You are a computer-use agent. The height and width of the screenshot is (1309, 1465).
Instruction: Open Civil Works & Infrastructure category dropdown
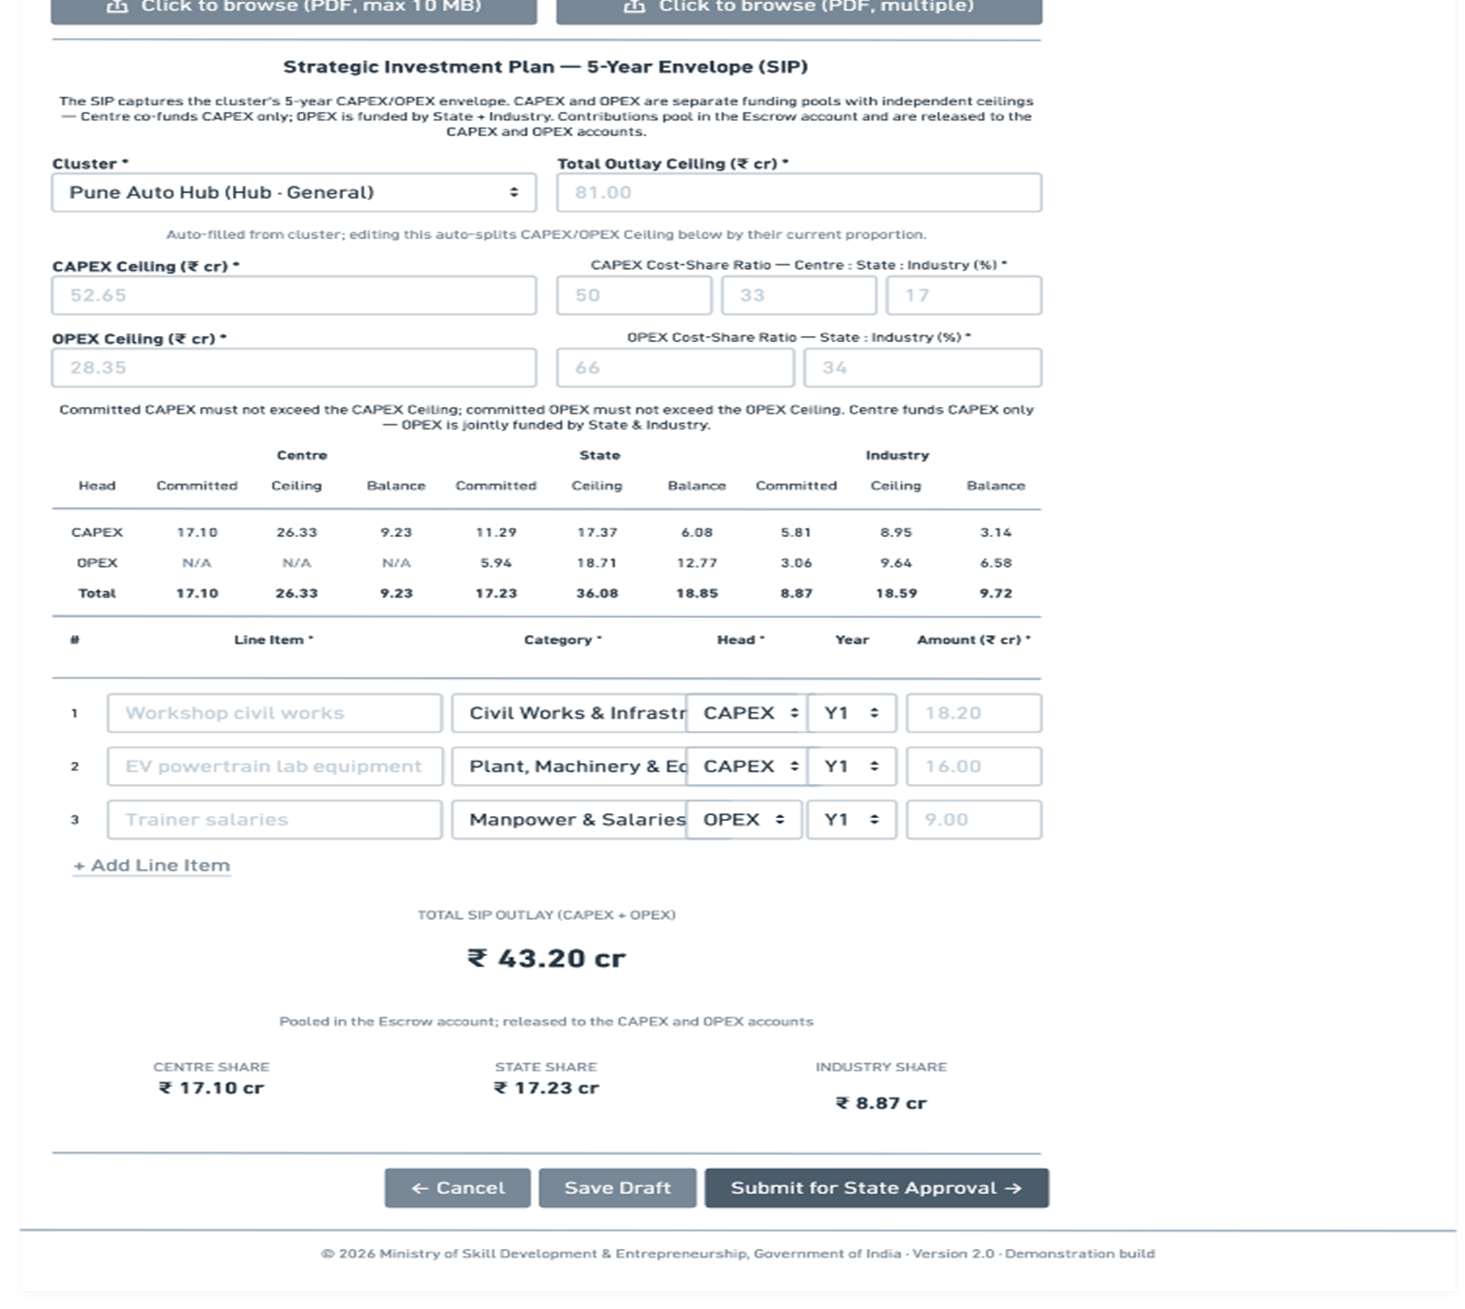pyautogui.click(x=569, y=713)
